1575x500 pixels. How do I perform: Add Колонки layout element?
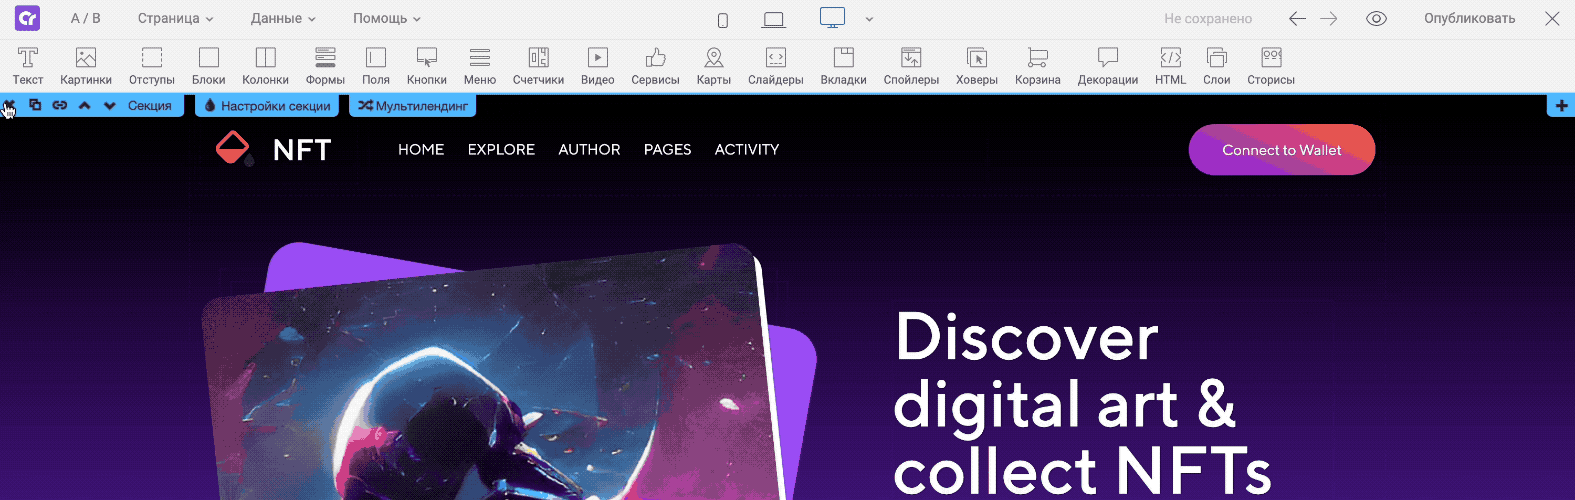(265, 66)
